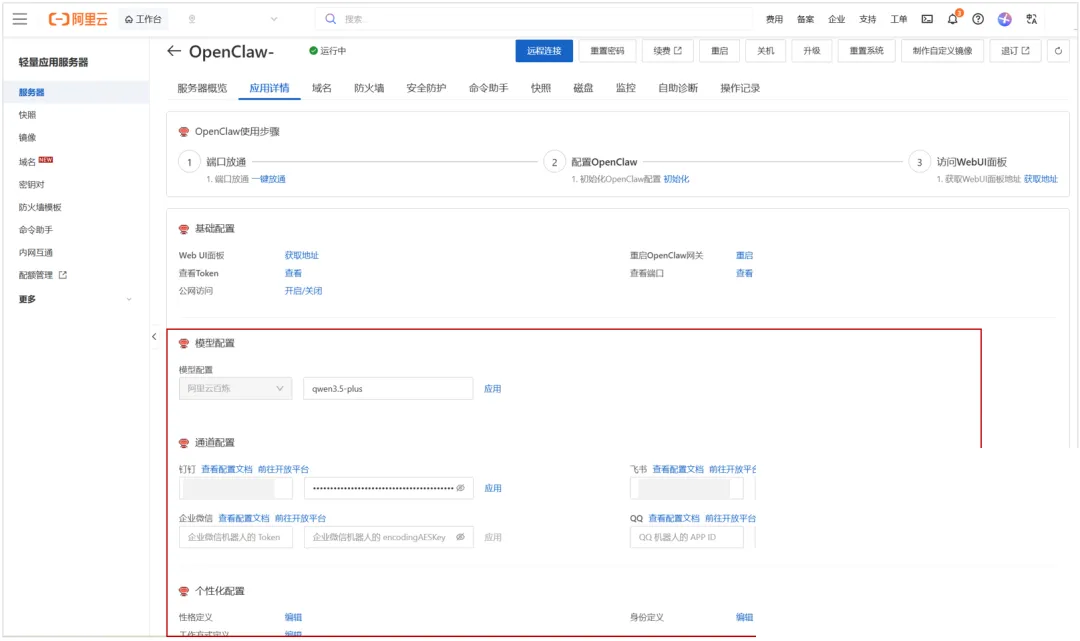Click the 初始化 link in step 2
The height and width of the screenshot is (641, 1080).
click(x=676, y=179)
